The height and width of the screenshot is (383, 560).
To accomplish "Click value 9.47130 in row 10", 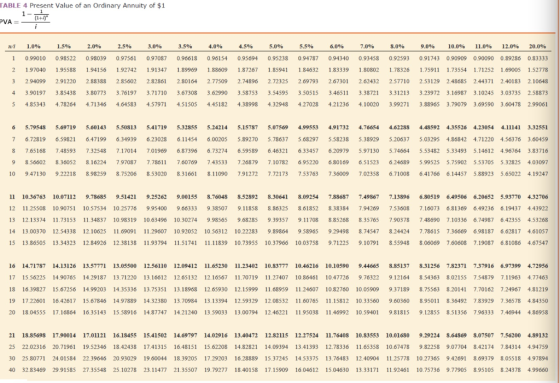I will 35,174.
